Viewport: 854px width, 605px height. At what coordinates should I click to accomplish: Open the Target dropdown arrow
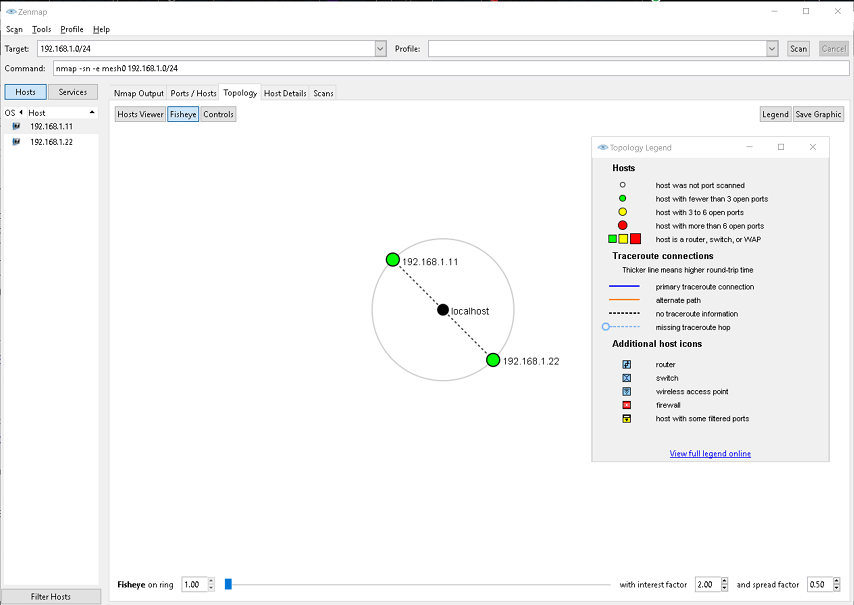(x=379, y=48)
